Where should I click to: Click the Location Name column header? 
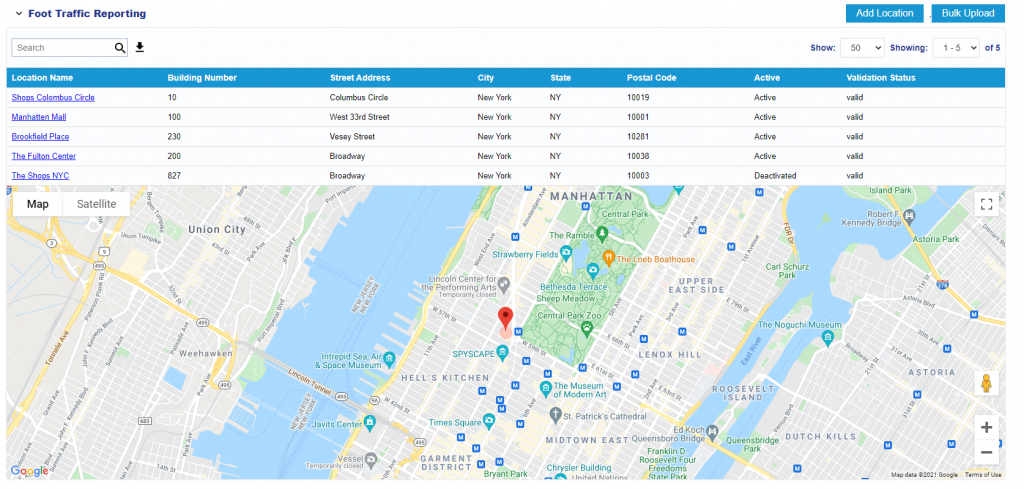coord(42,78)
